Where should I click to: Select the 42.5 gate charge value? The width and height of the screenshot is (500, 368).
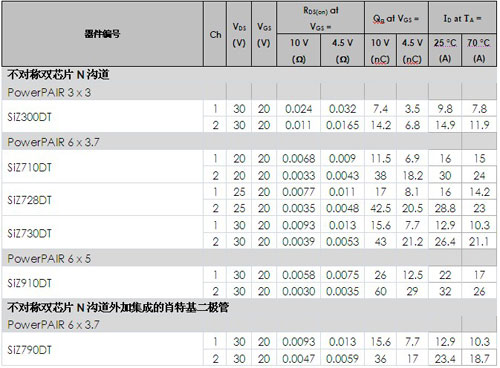click(x=381, y=208)
